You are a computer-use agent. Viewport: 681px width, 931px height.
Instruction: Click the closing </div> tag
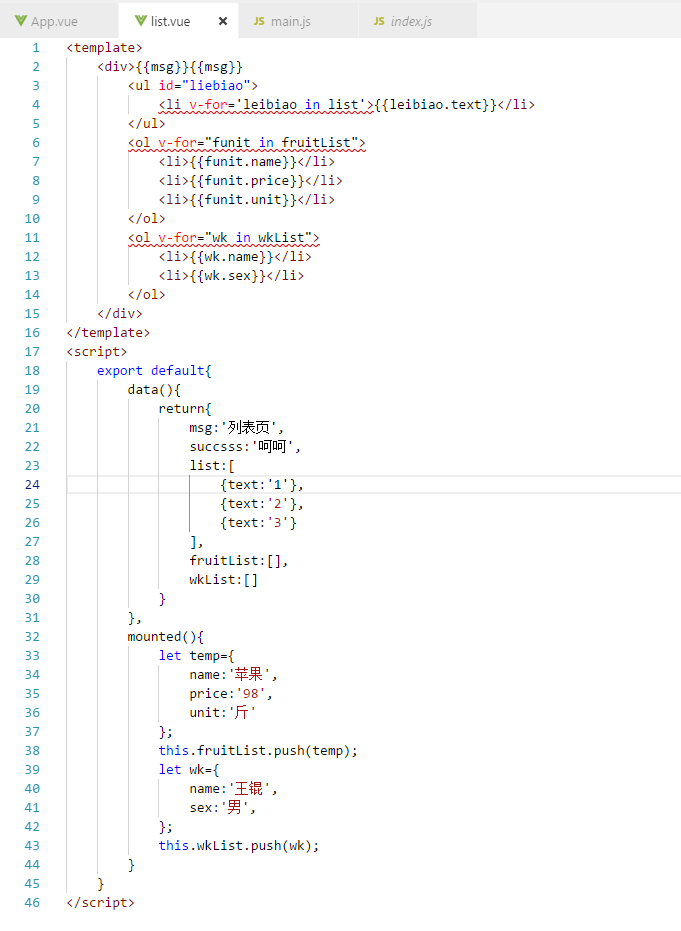[x=120, y=314]
